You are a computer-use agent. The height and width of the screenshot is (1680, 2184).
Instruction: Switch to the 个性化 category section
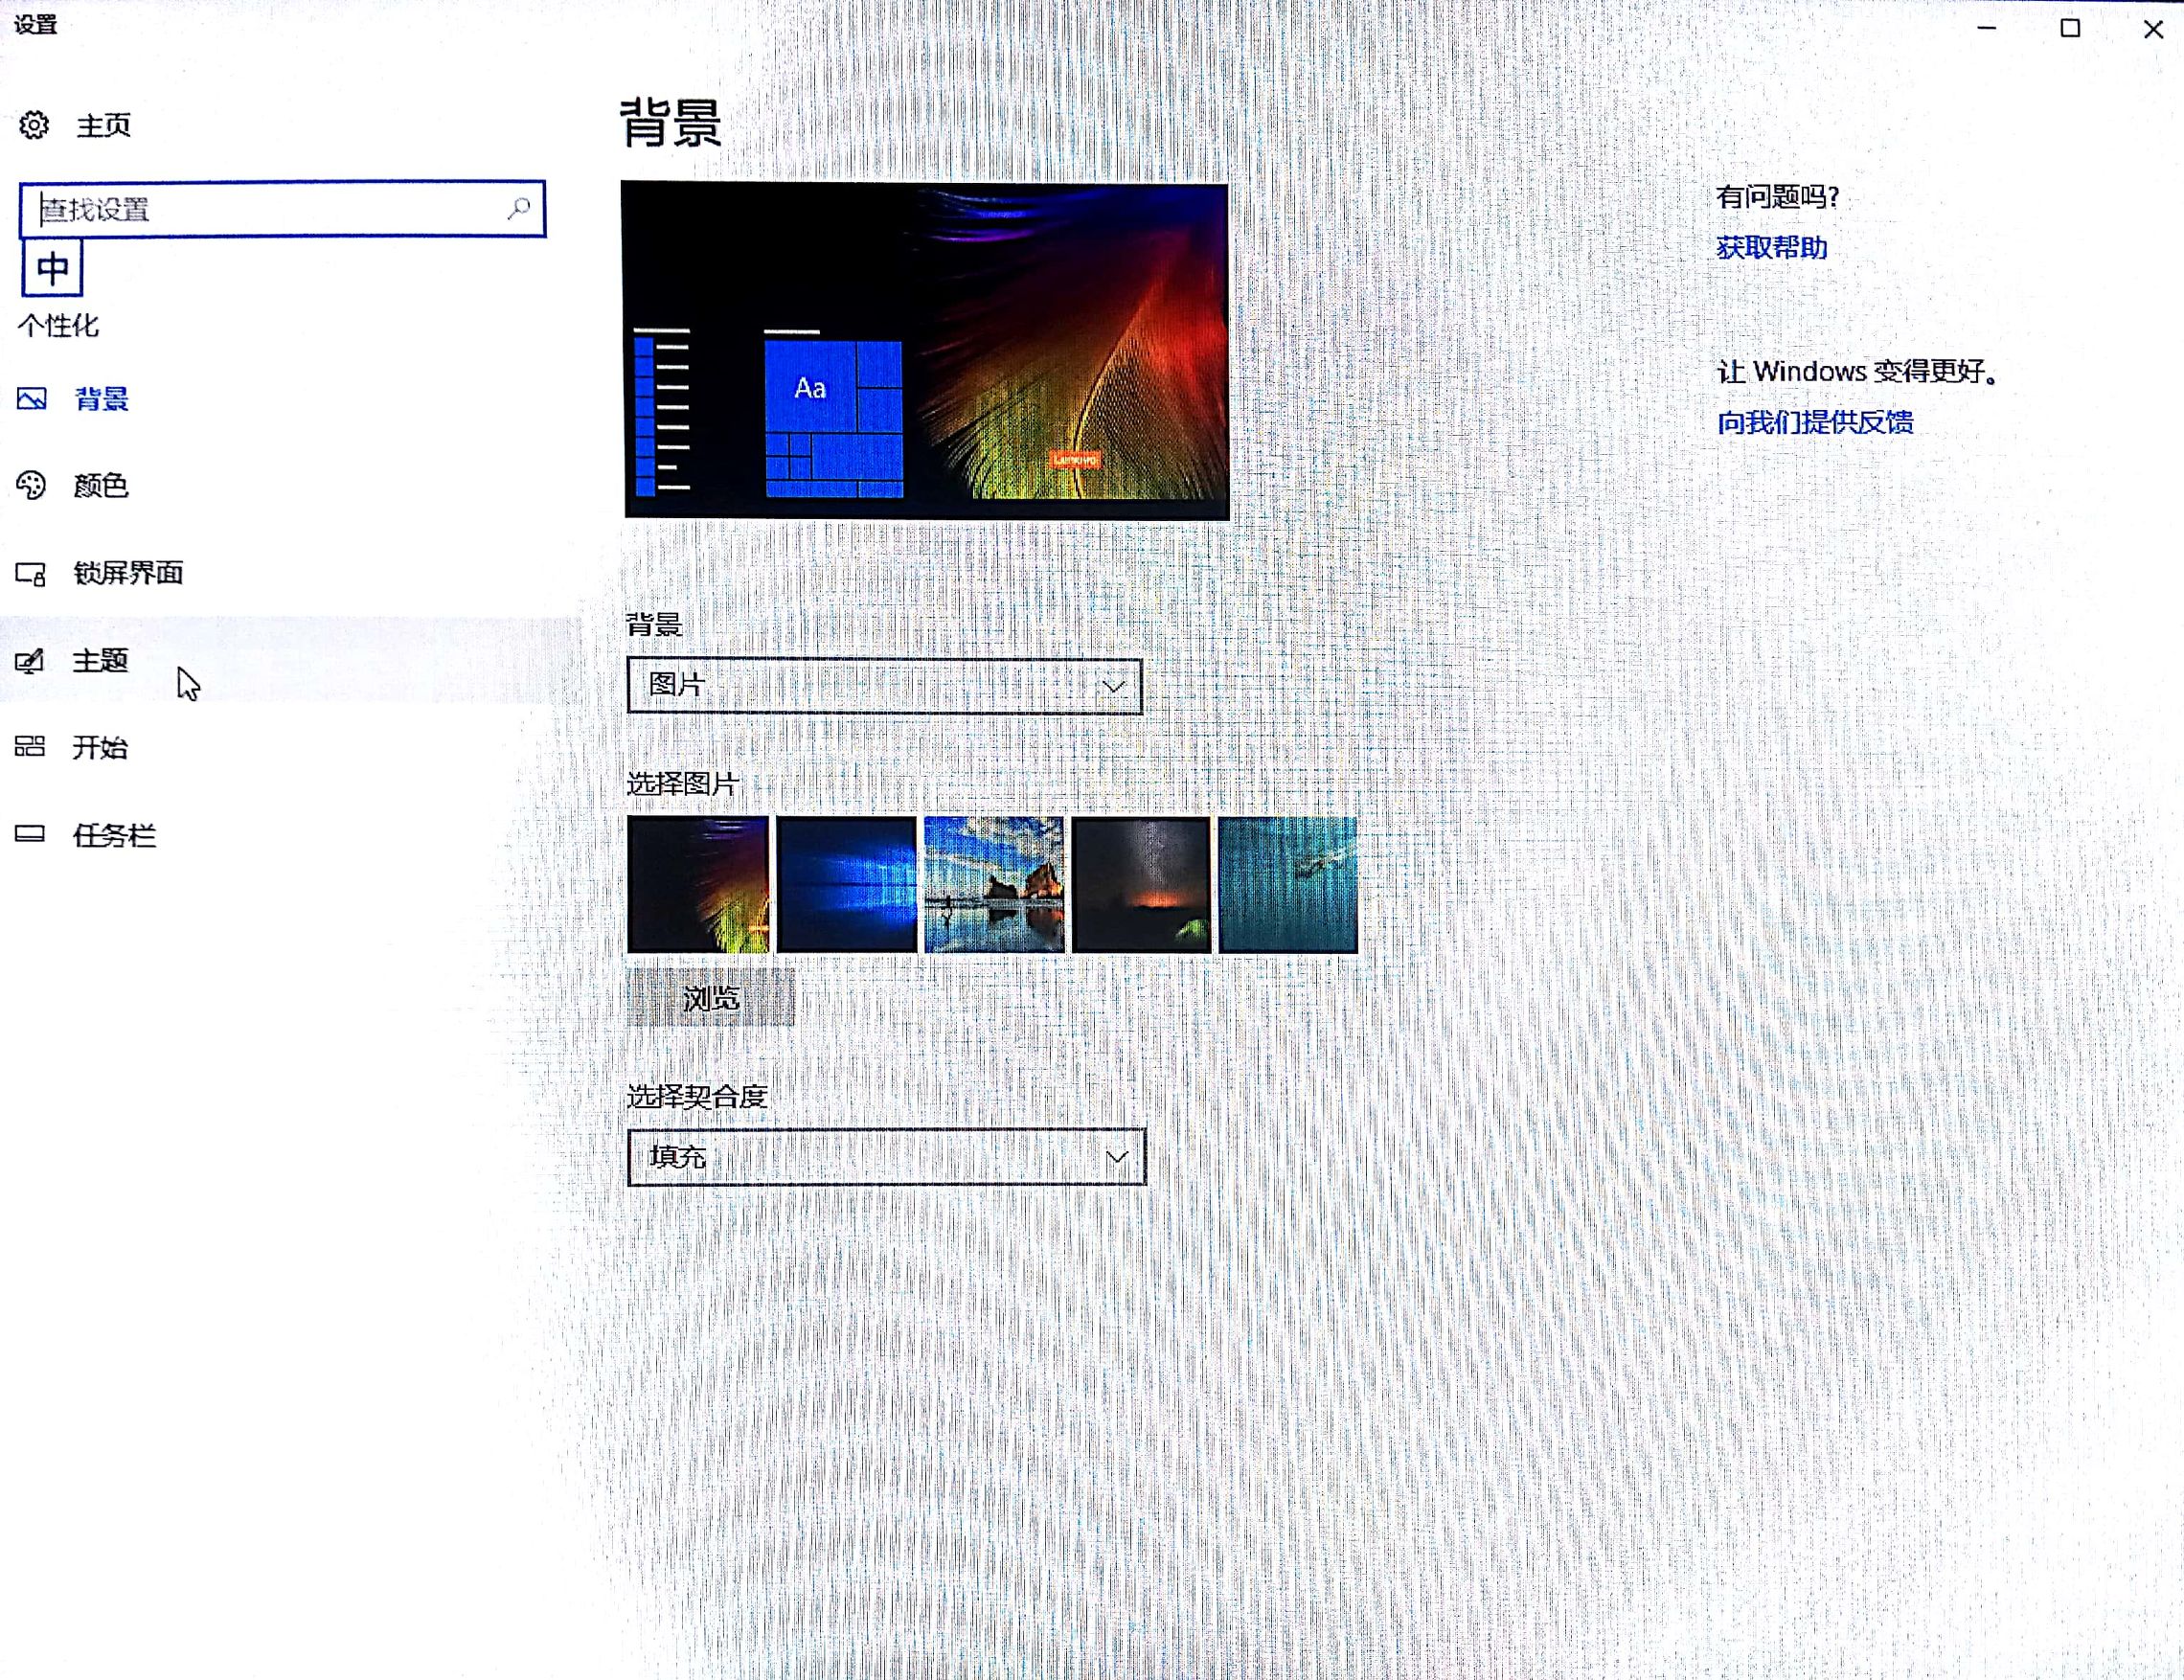coord(57,326)
